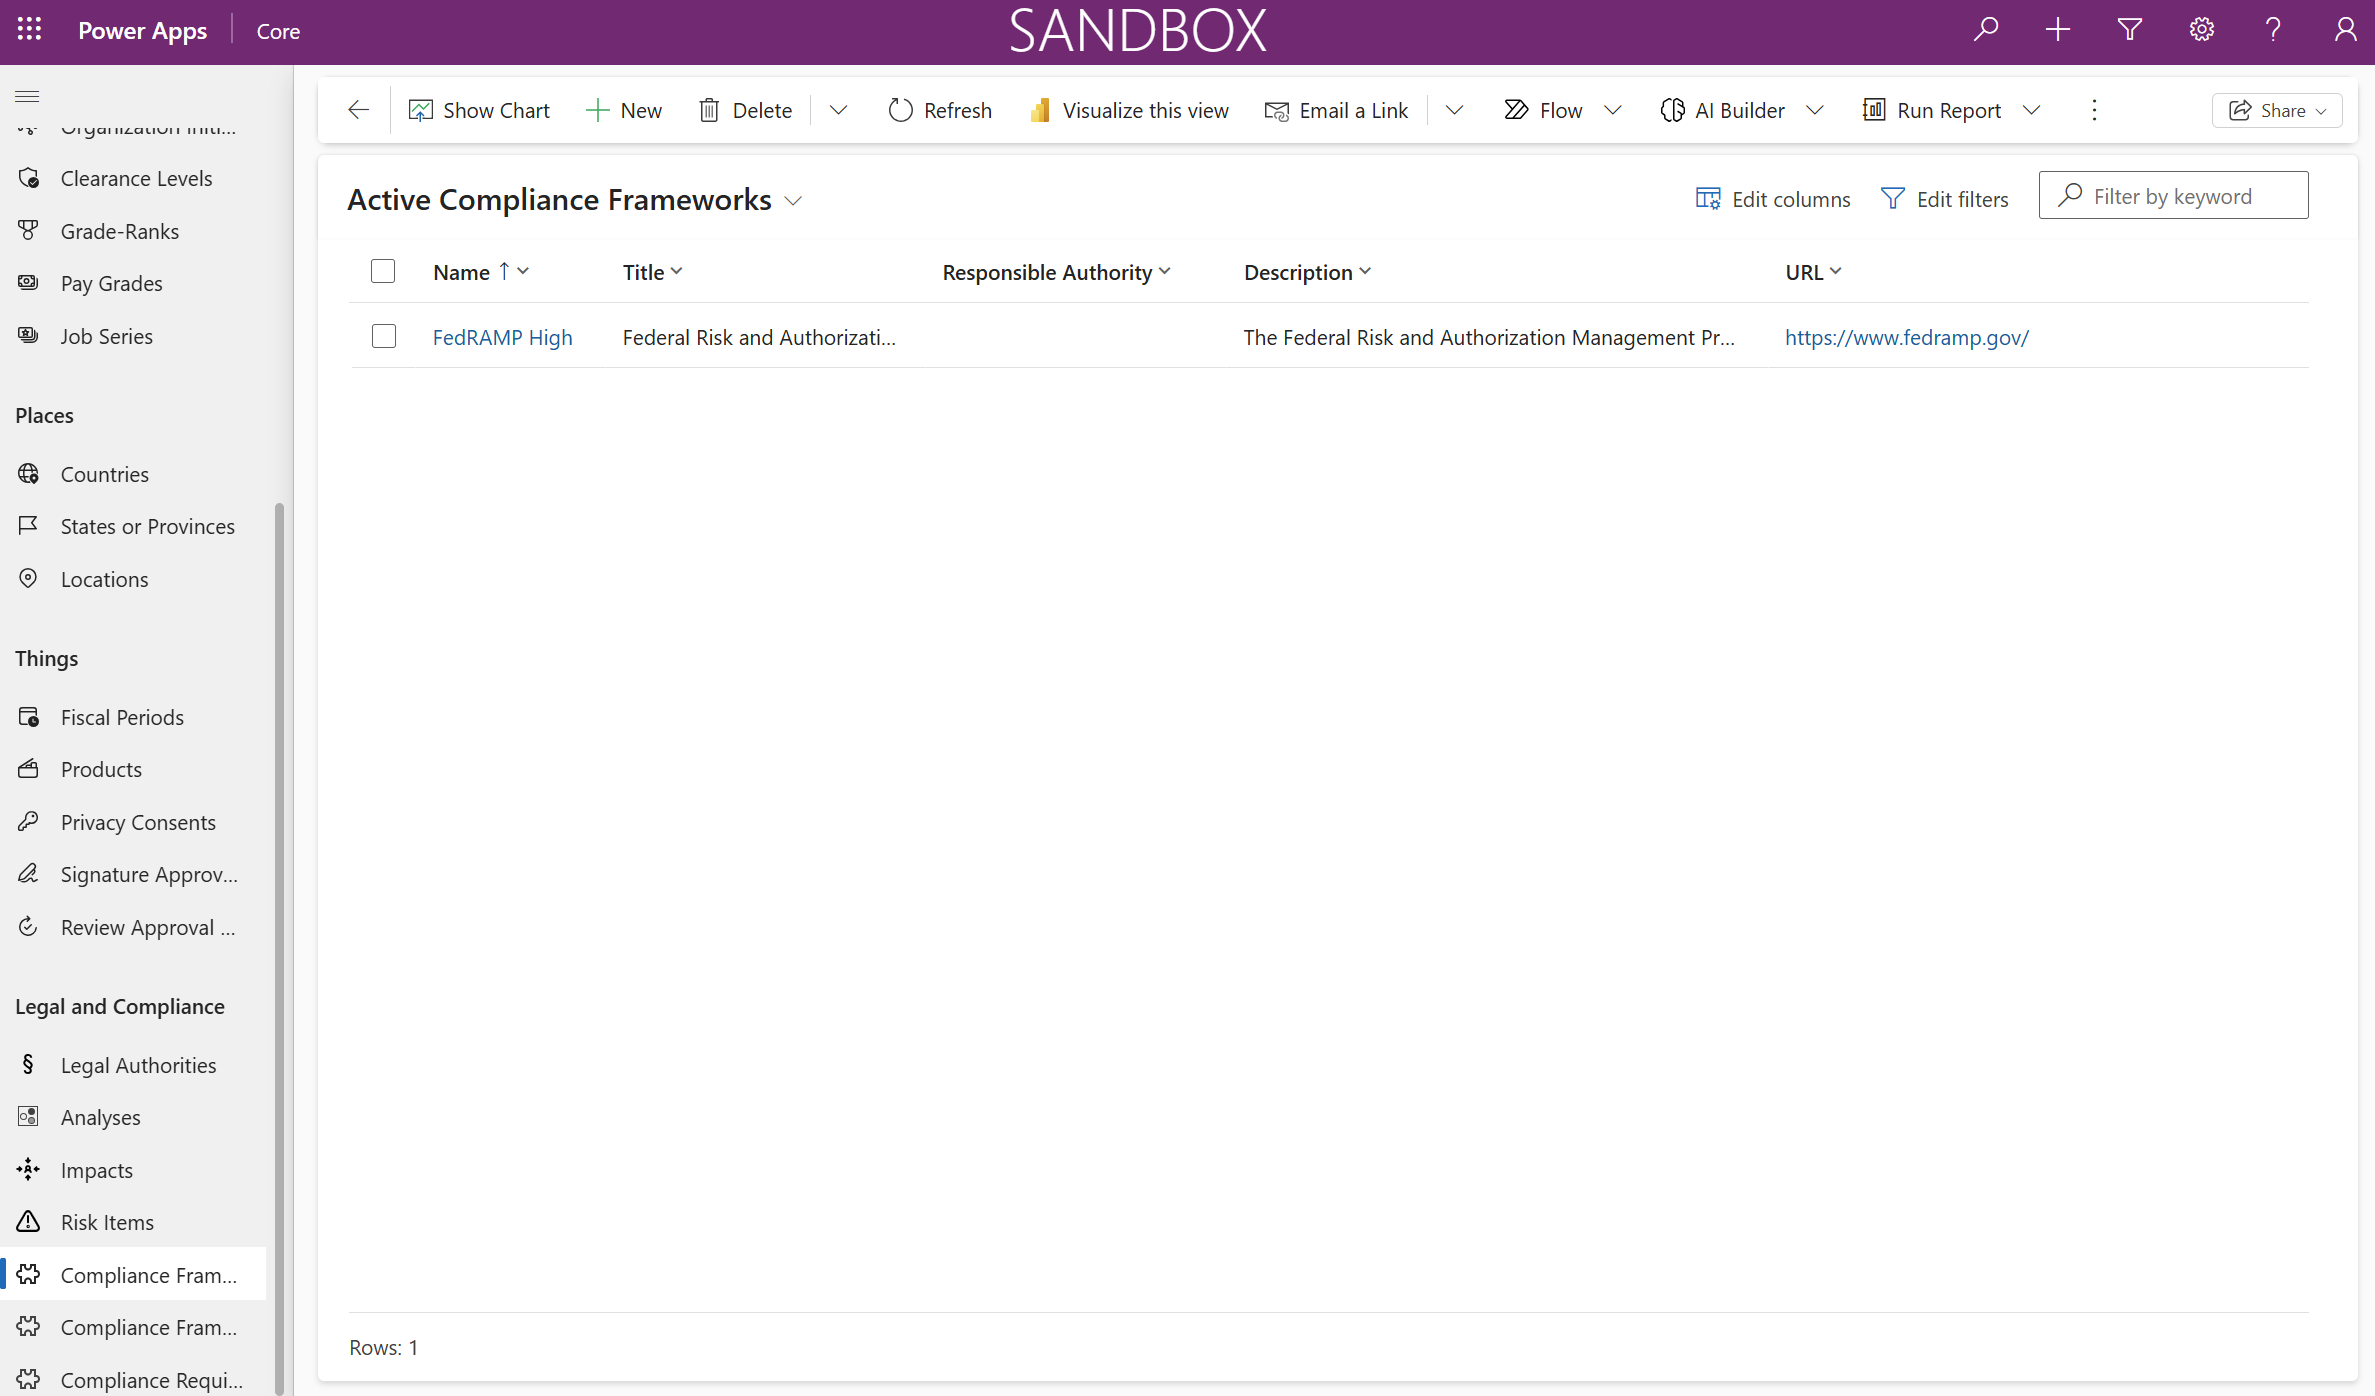
Task: Select the FedRAMP High row checkbox
Action: (x=383, y=336)
